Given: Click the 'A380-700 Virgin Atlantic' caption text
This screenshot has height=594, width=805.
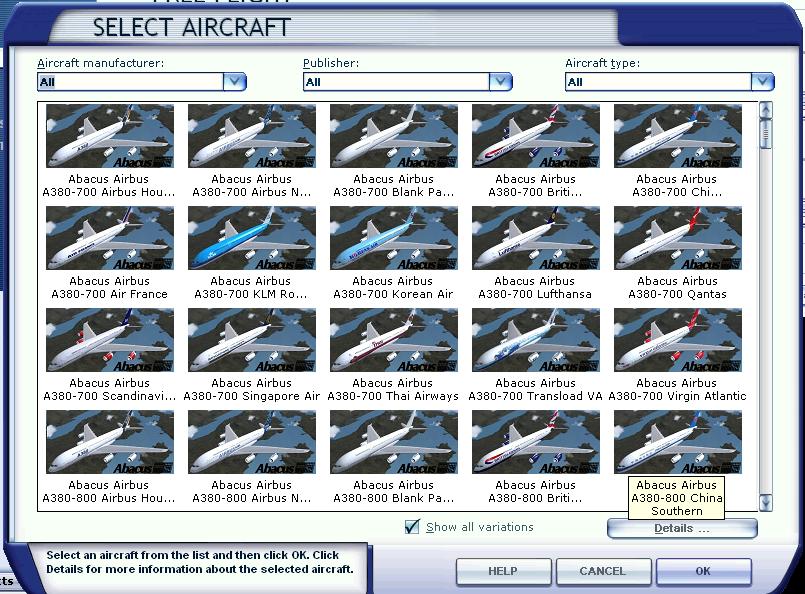Looking at the screenshot, I should coord(677,396).
